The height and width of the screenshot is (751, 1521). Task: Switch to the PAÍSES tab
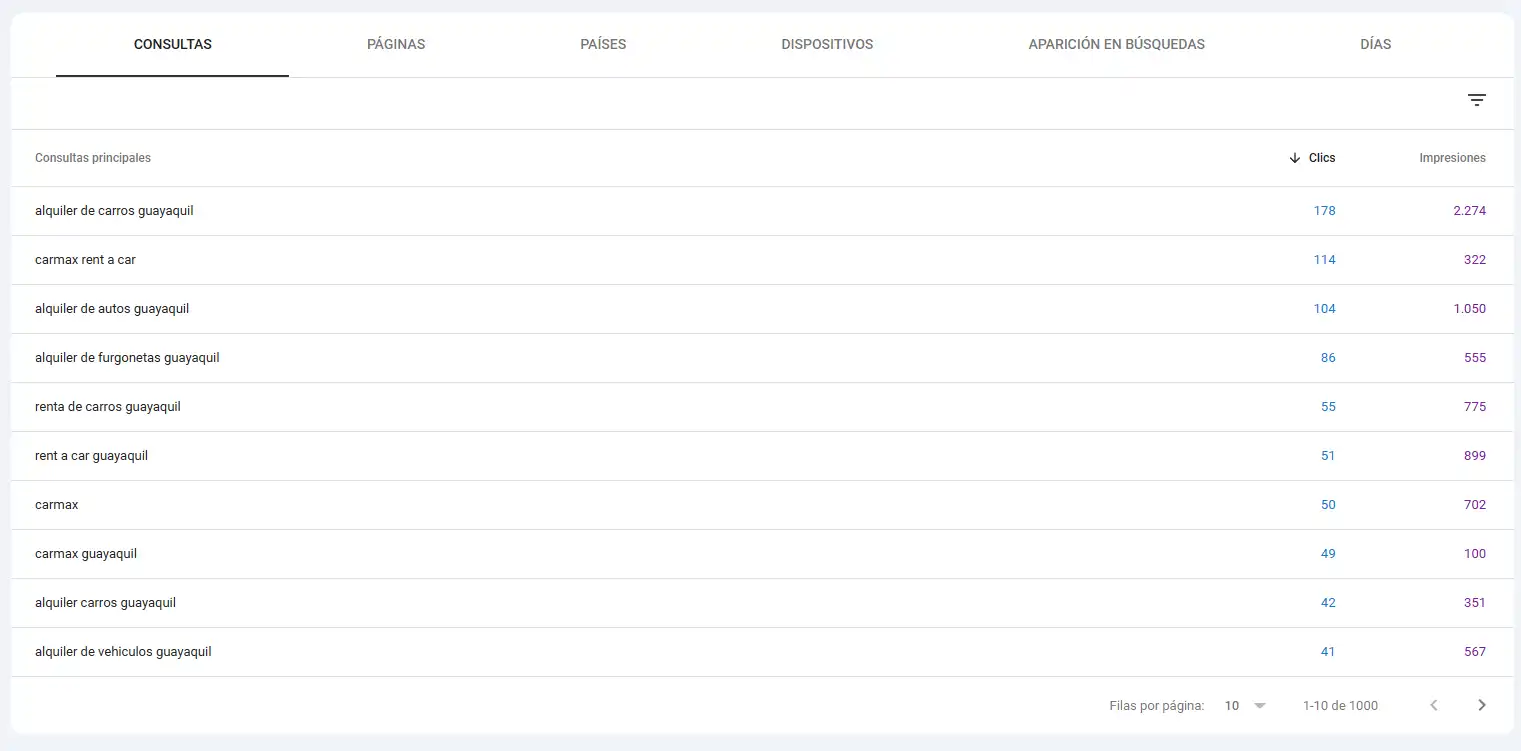(603, 45)
